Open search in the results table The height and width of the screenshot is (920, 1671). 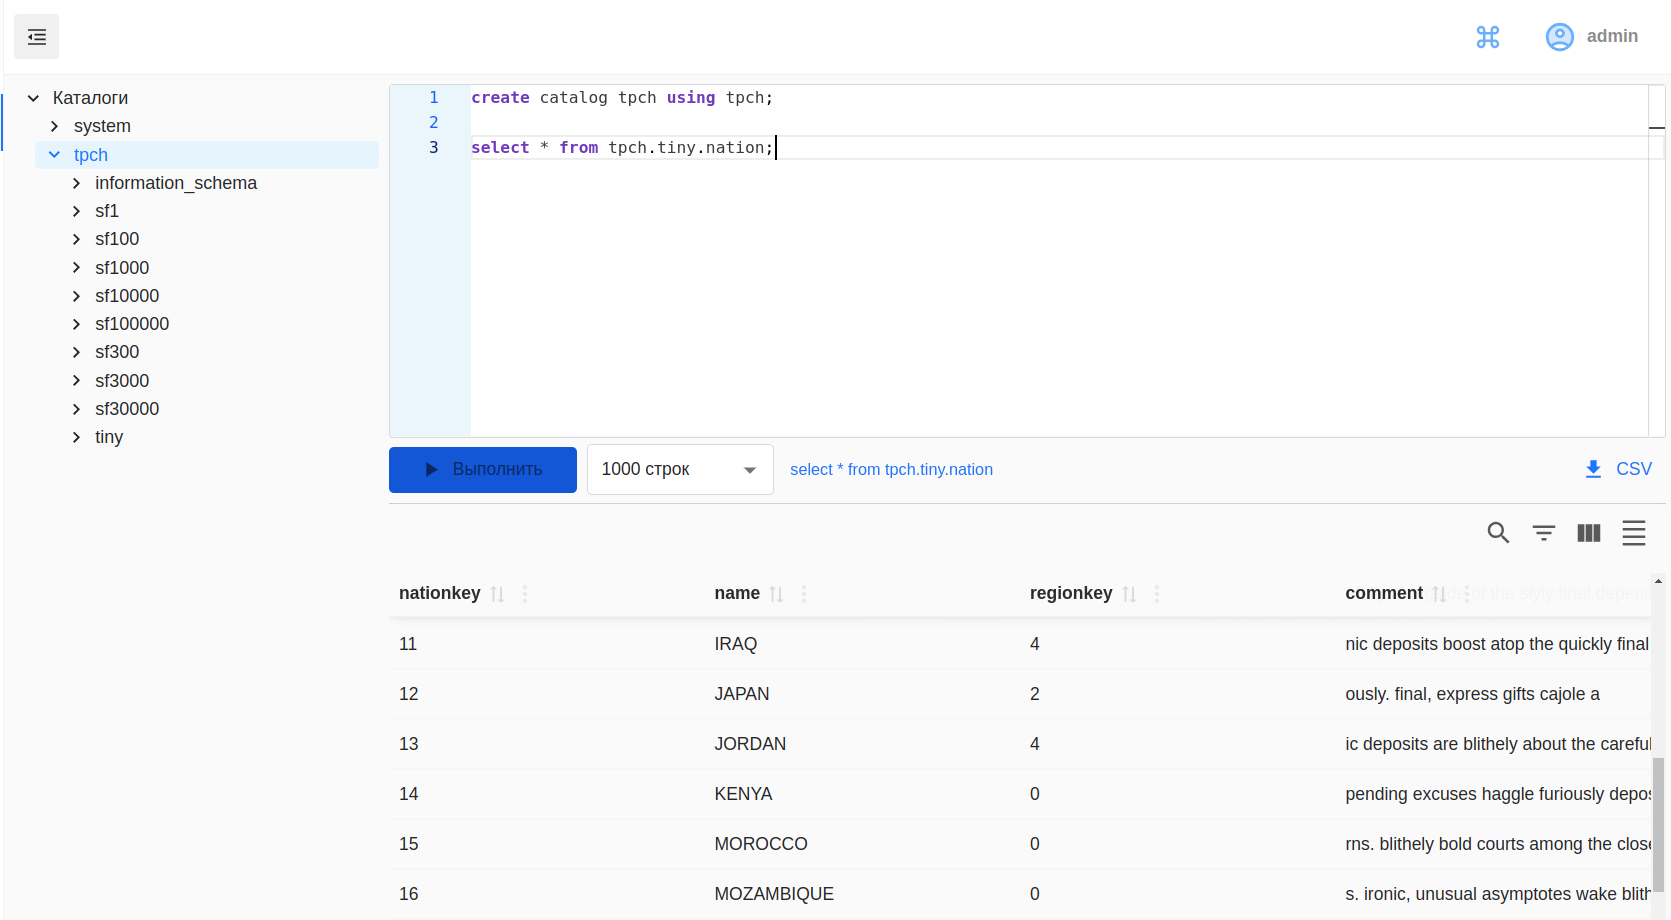click(1497, 533)
